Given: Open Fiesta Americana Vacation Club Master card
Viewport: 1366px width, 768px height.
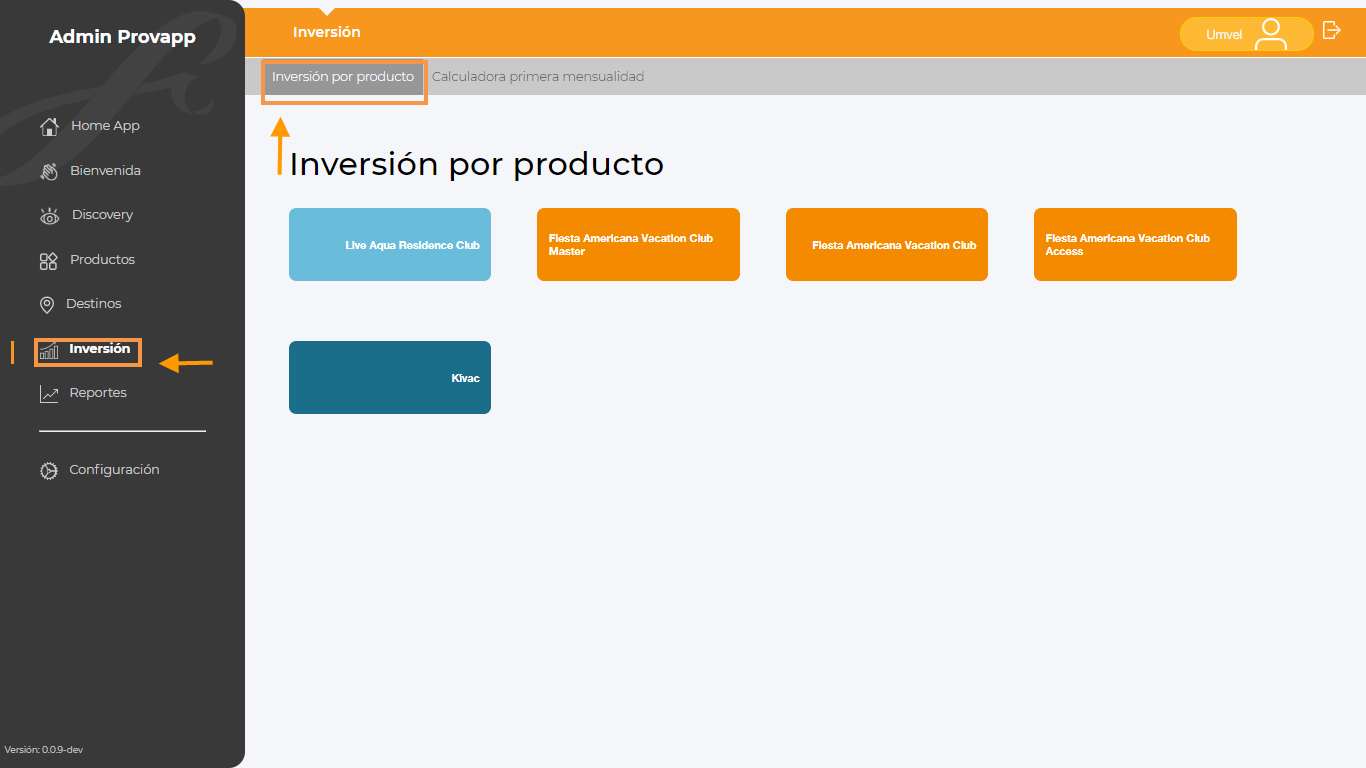Looking at the screenshot, I should coord(638,245).
